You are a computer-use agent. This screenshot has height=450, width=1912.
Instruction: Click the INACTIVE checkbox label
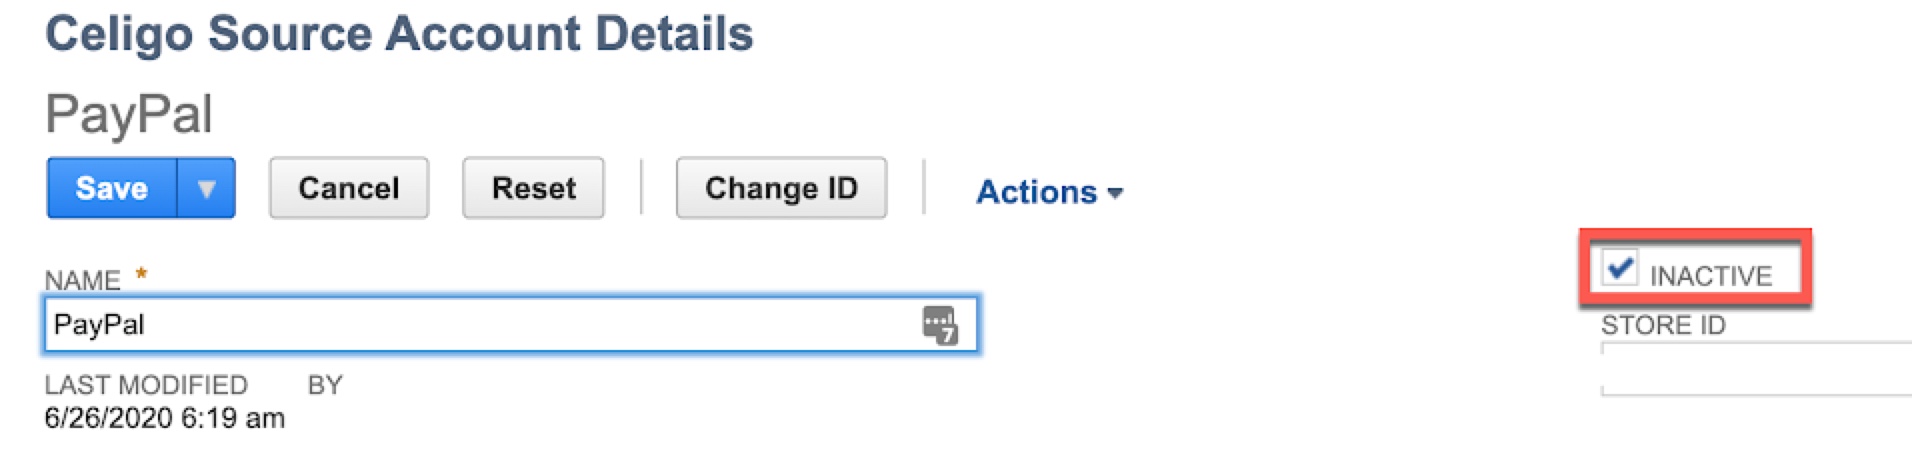(x=1710, y=276)
